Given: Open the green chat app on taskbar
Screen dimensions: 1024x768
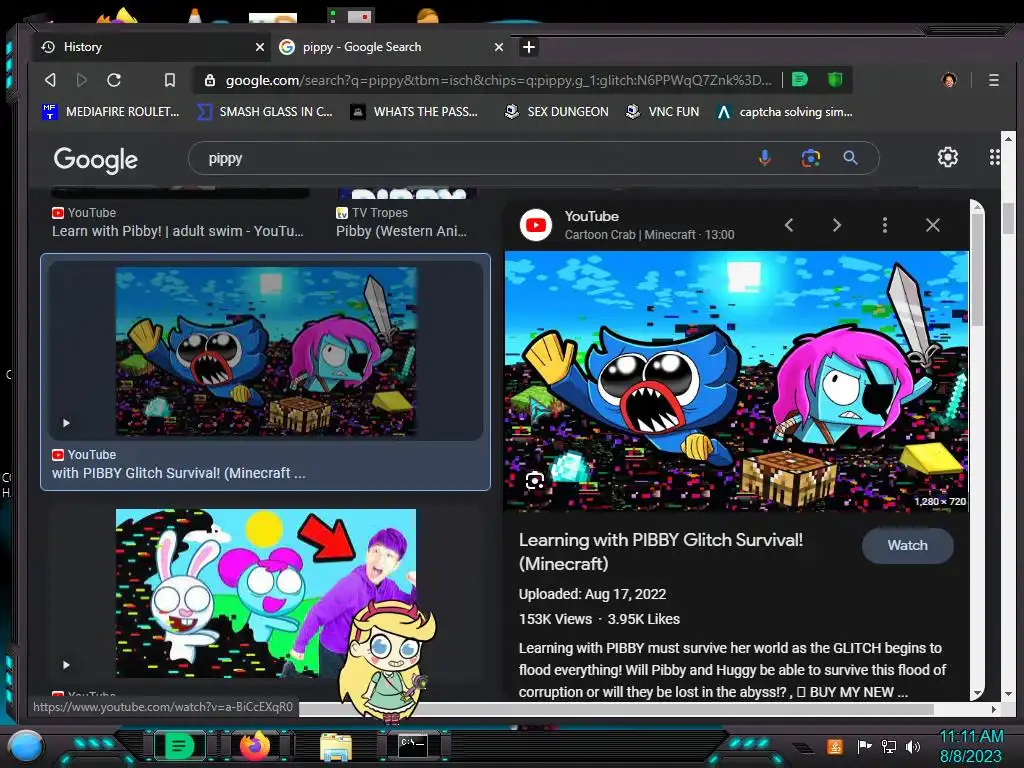Looking at the screenshot, I should click(x=178, y=746).
